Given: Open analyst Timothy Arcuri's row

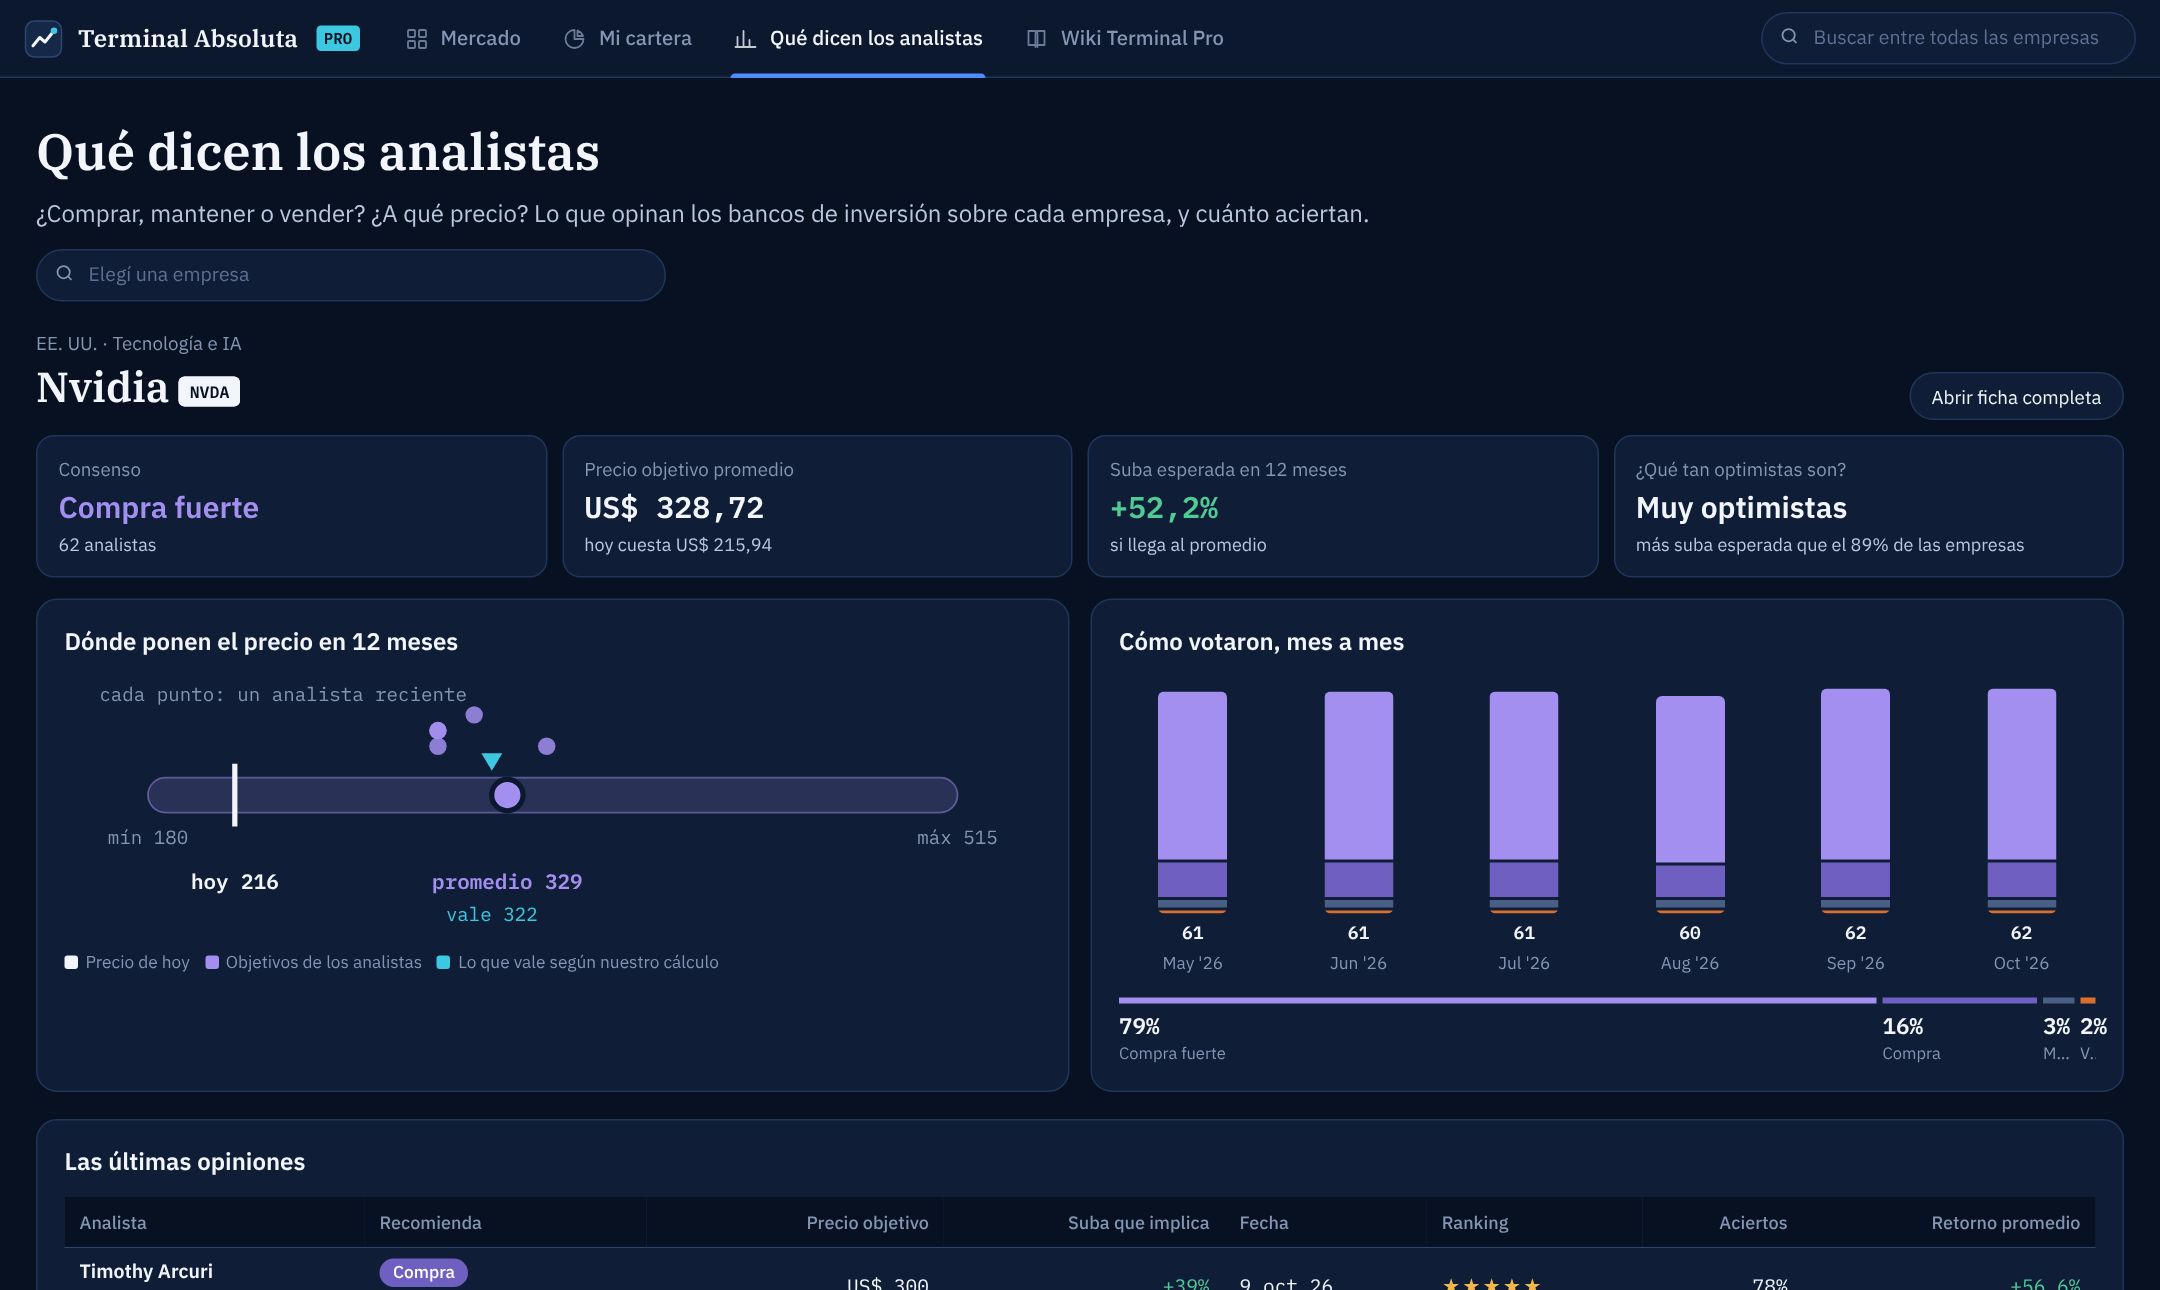Looking at the screenshot, I should click(1080, 1272).
